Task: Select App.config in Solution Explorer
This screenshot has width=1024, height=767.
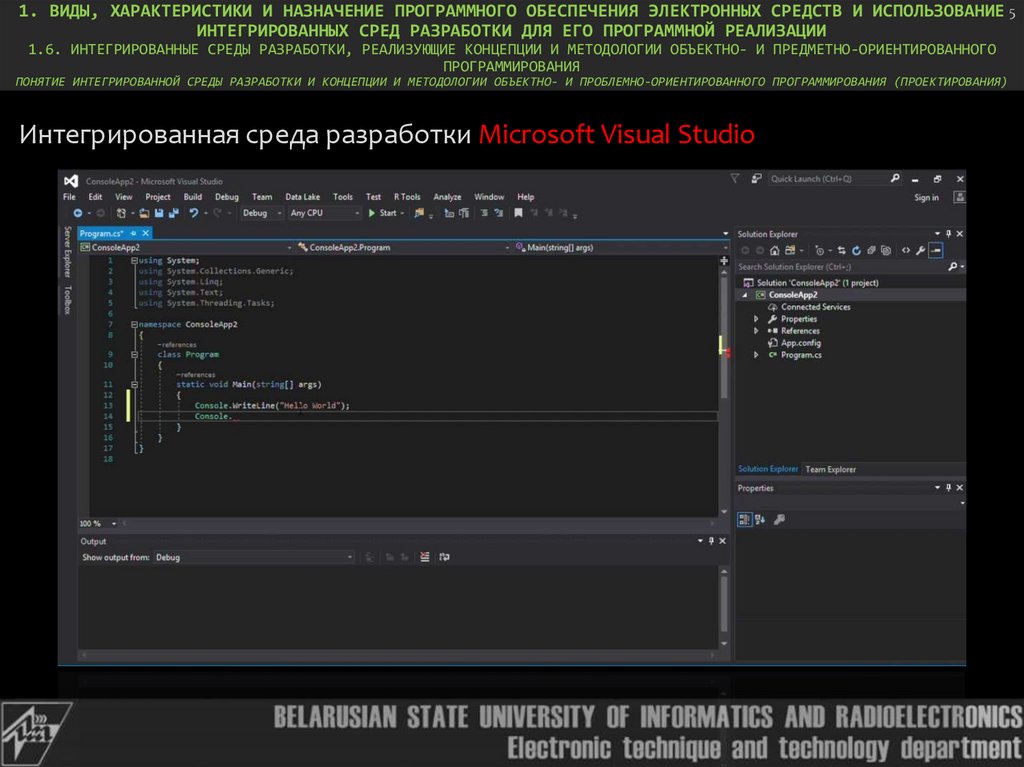Action: (x=800, y=343)
